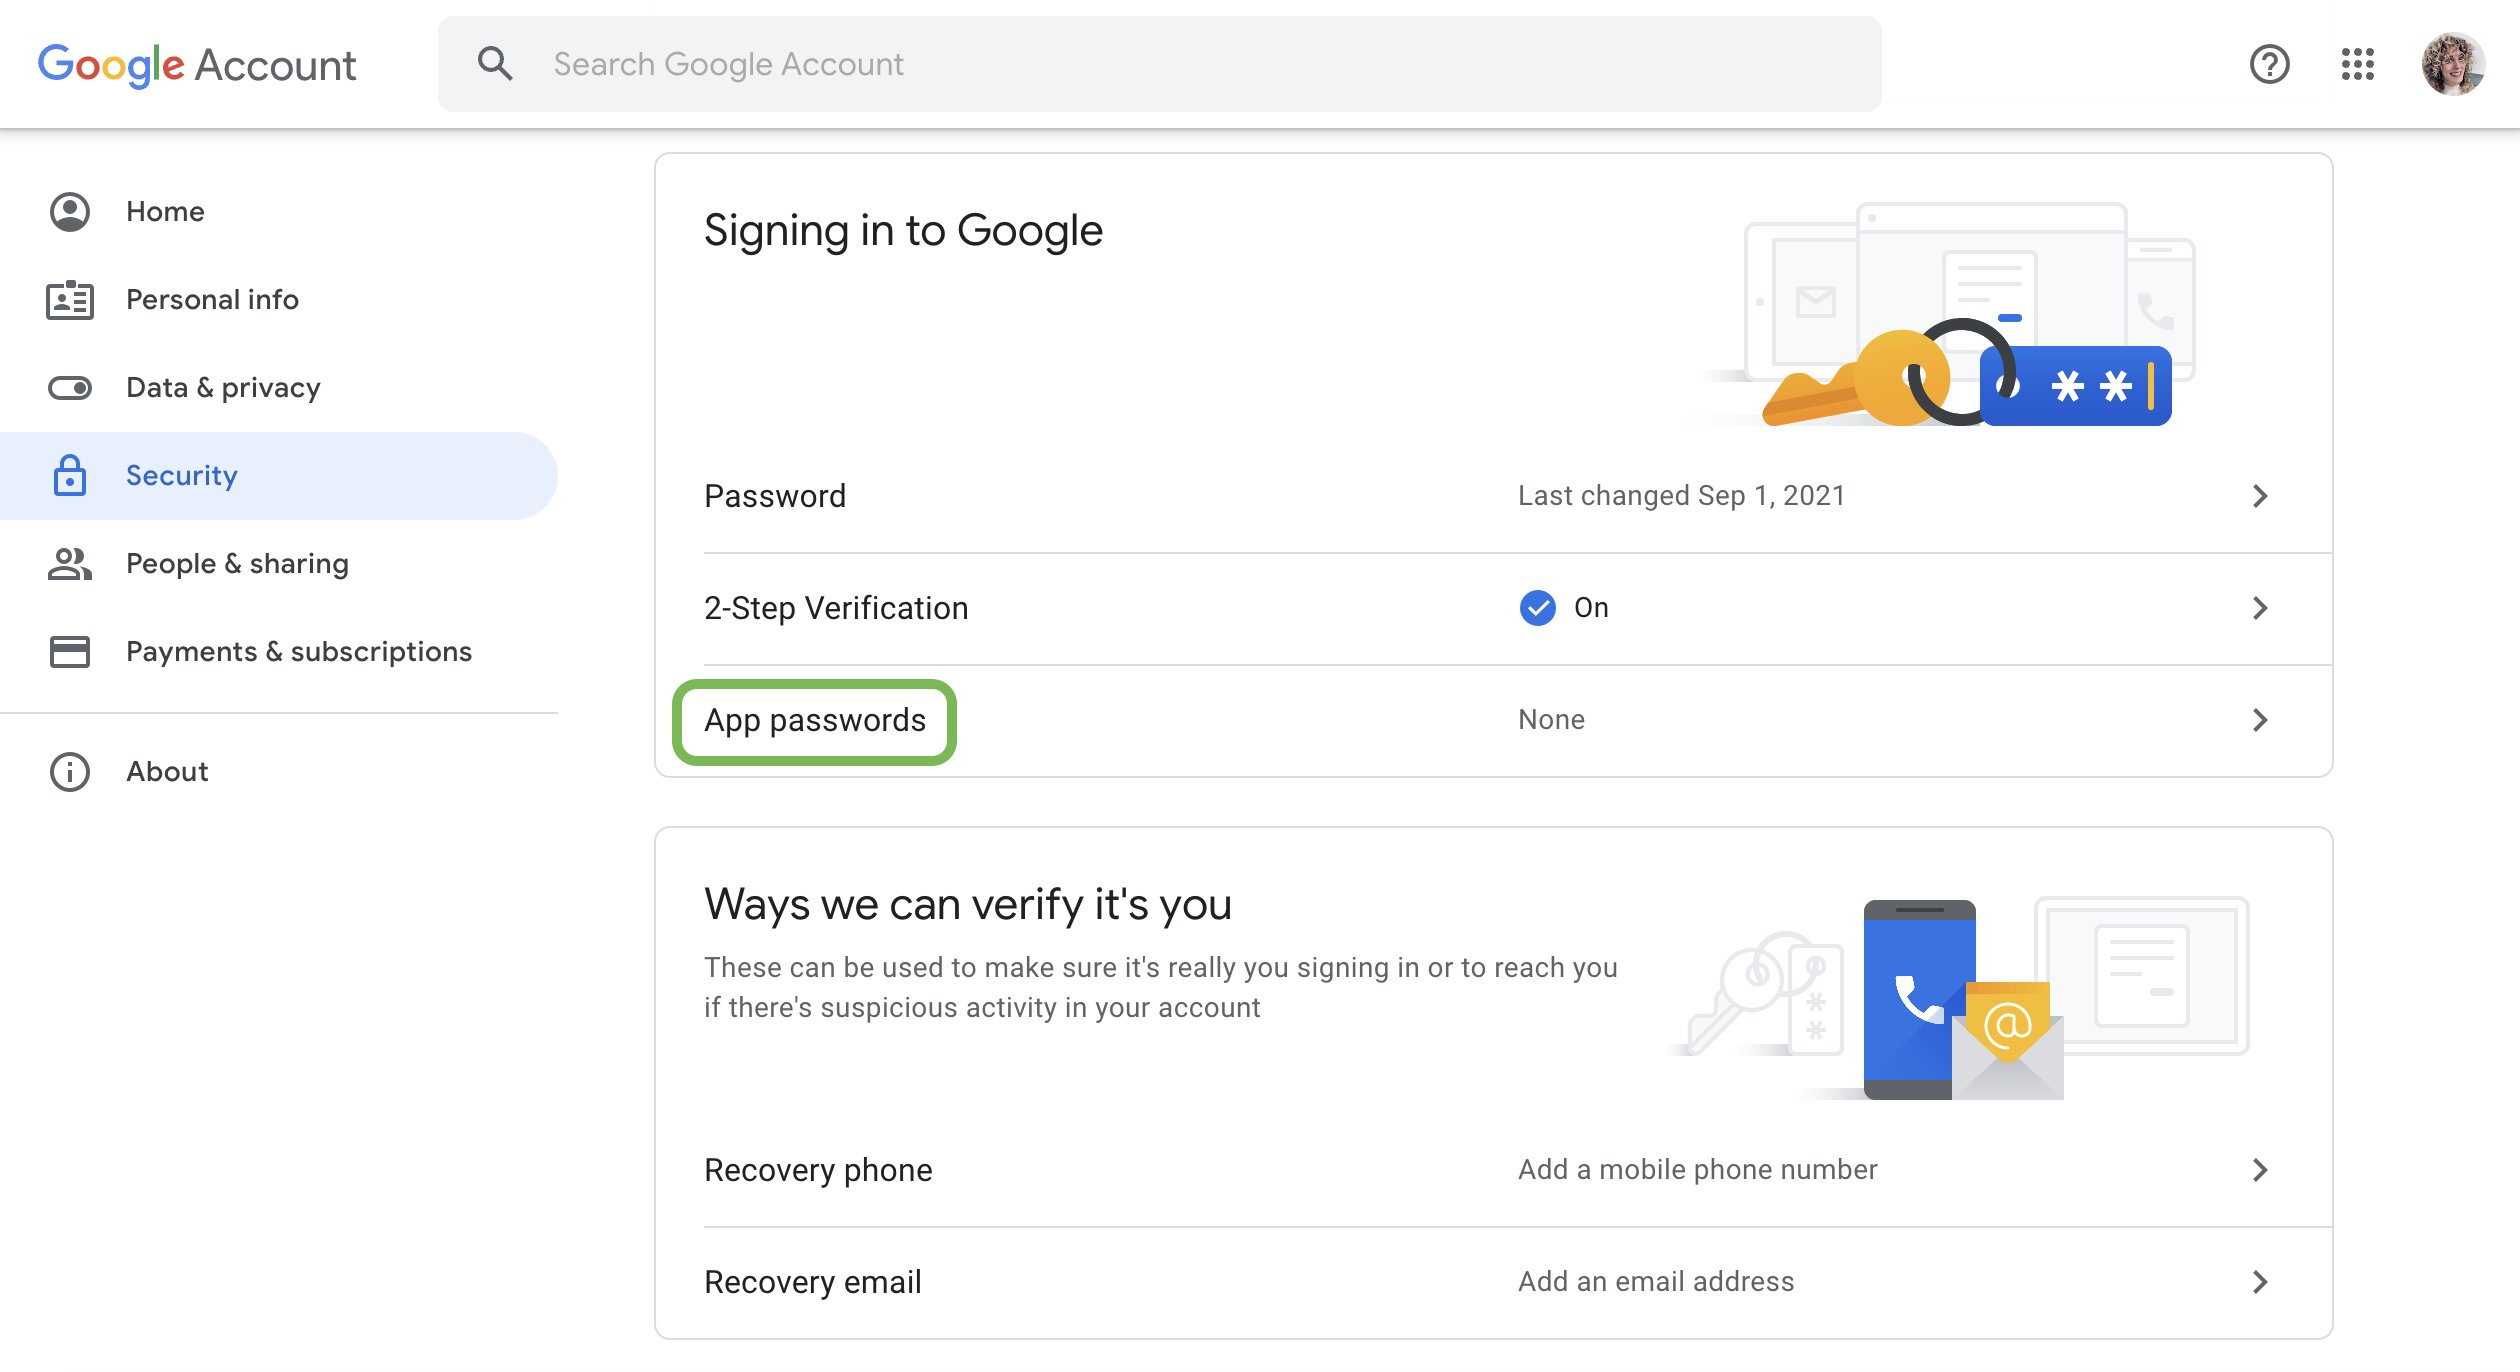Open the Google apps grid icon
Image resolution: width=2520 pixels, height=1372 pixels.
(2357, 64)
